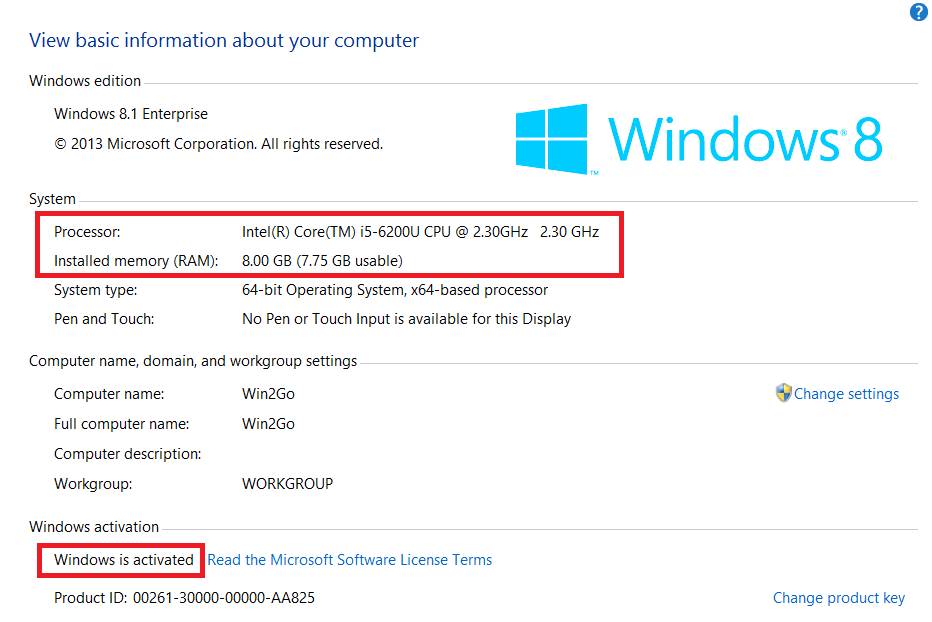Select the Win2Go value beside Computer name
This screenshot has height=622, width=932.
268,394
